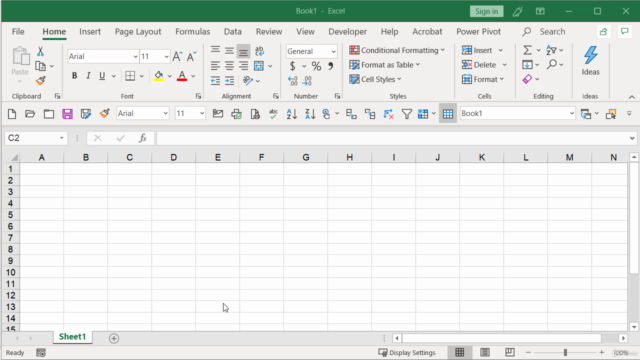
Task: Click in the formula bar input field
Action: point(392,138)
